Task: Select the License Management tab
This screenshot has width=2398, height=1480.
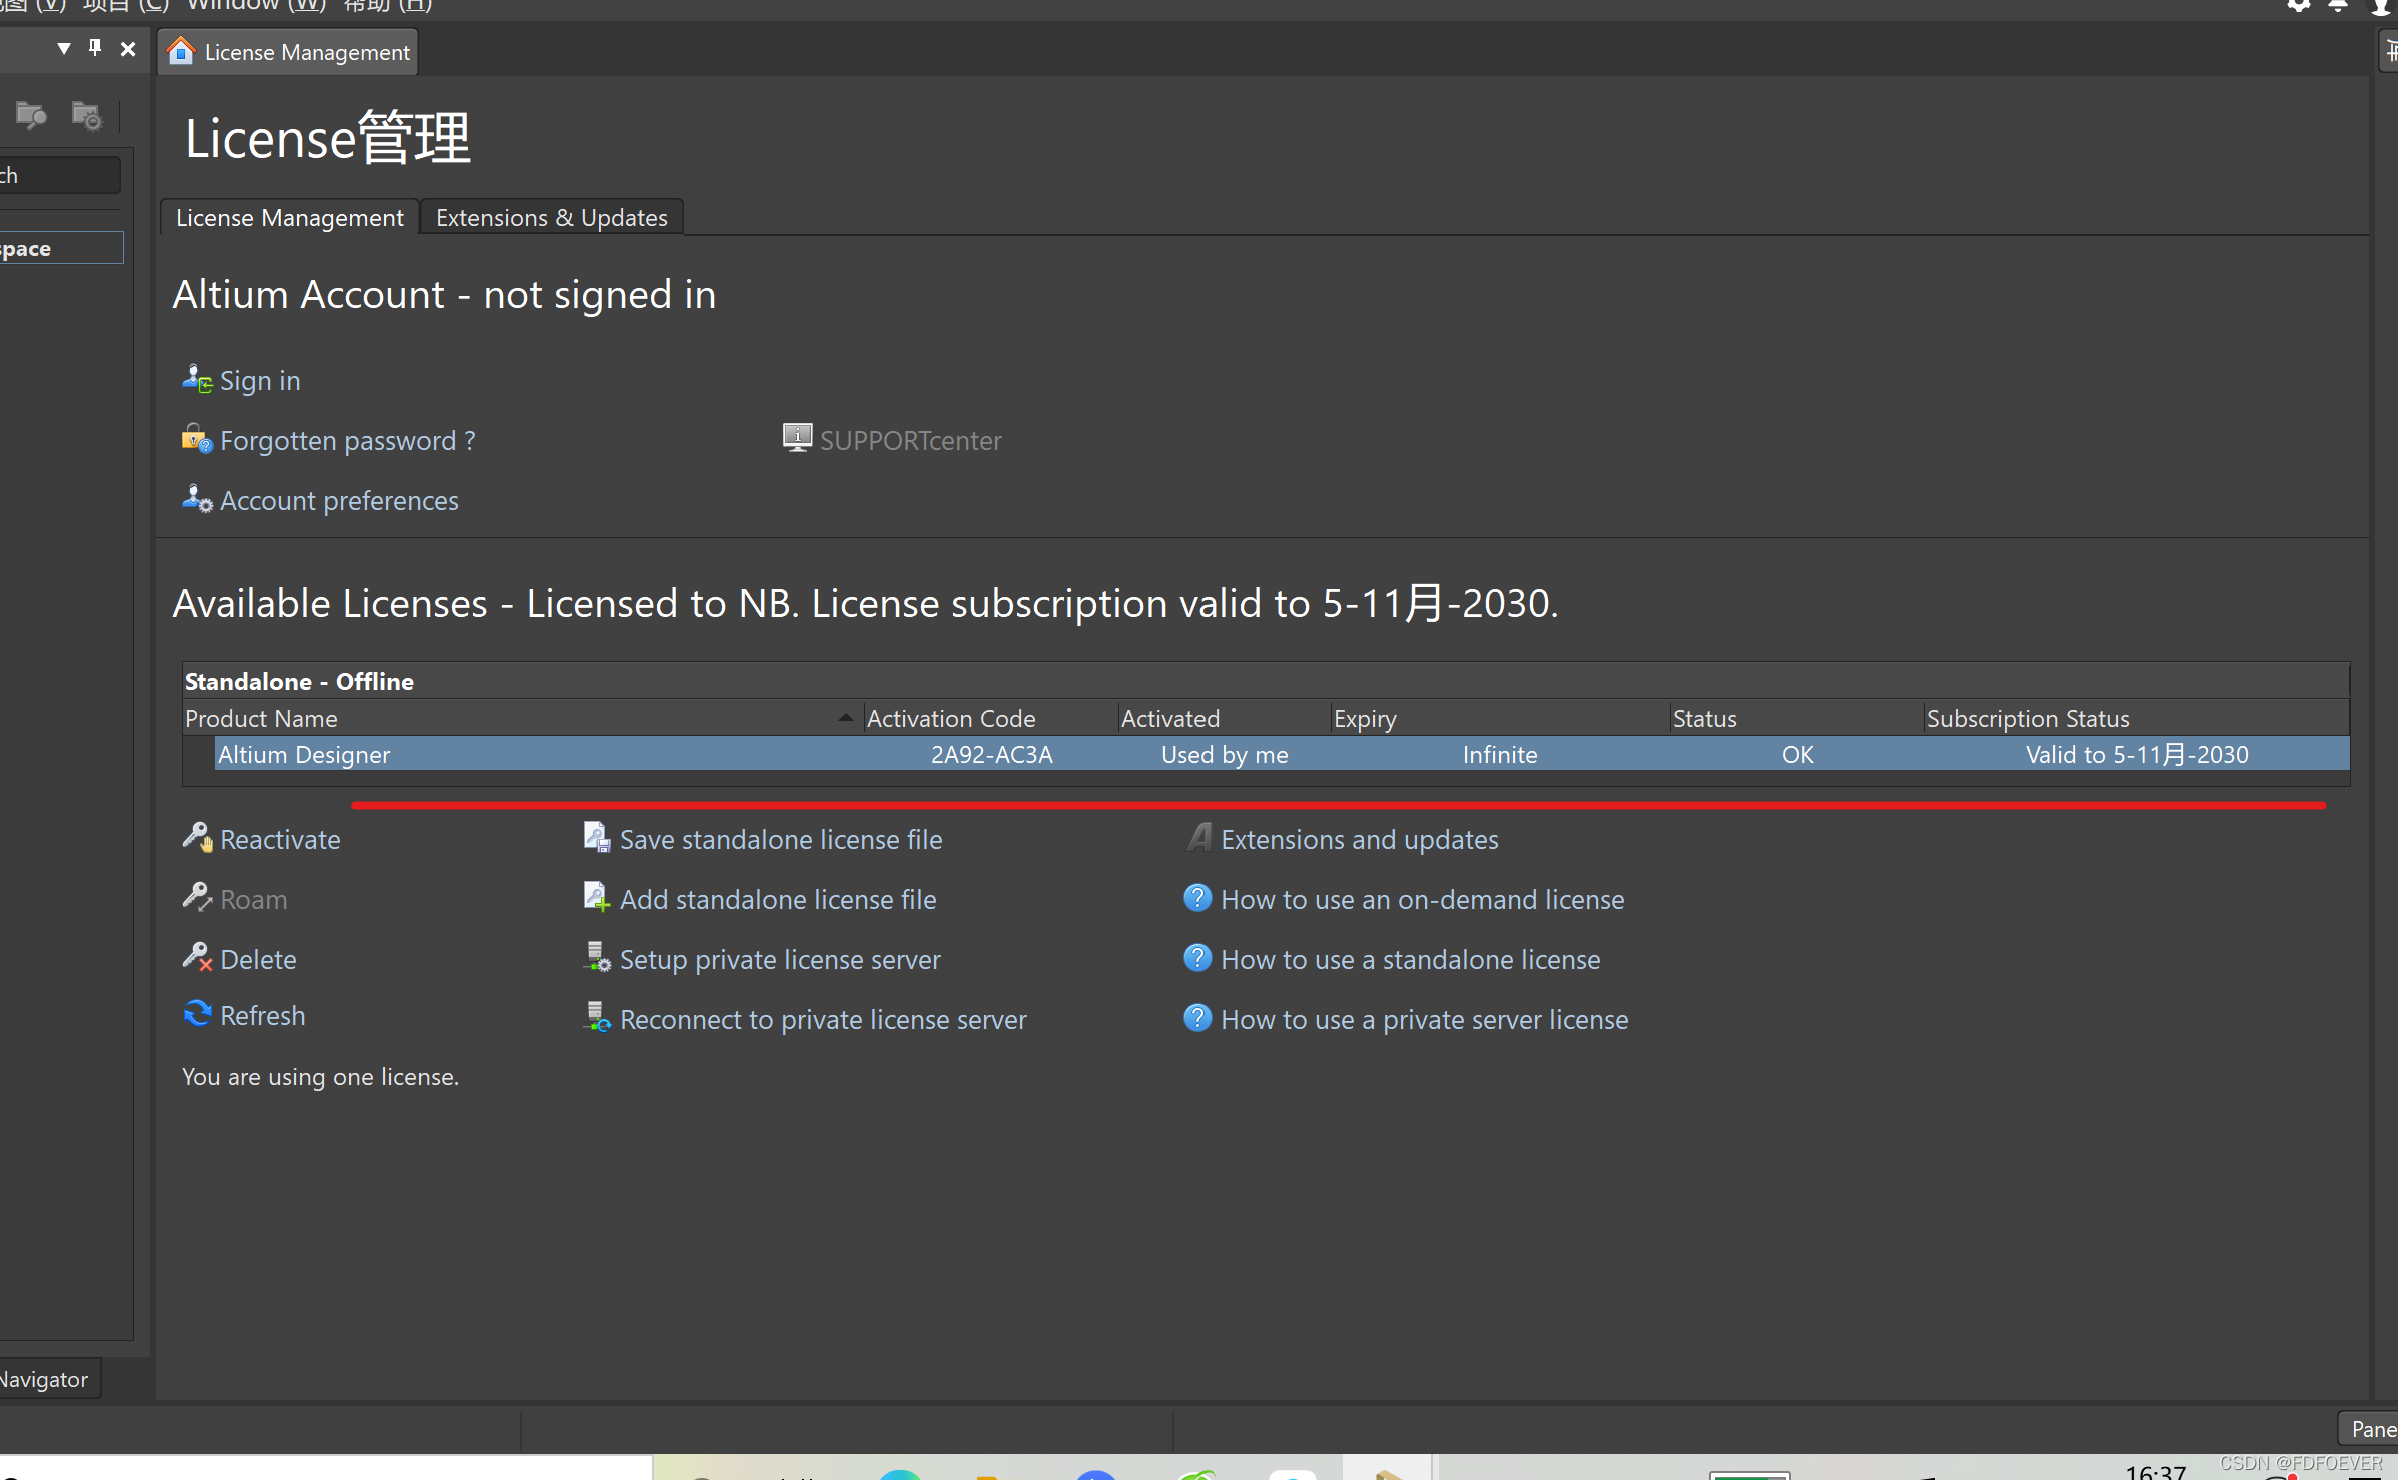Action: (x=291, y=216)
